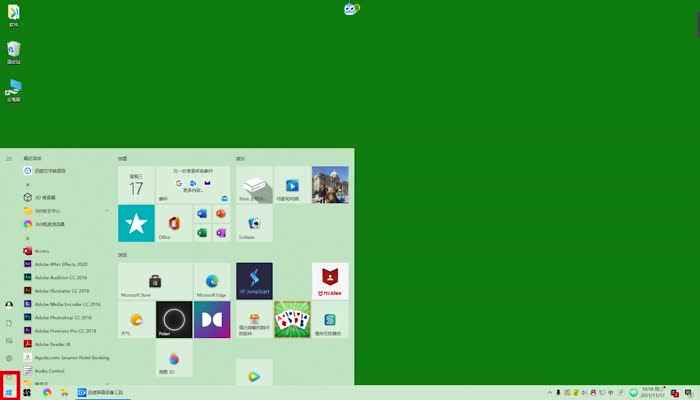Open the Microsoft Edge tile
Screen dimensions: 700x400
[x=212, y=282]
